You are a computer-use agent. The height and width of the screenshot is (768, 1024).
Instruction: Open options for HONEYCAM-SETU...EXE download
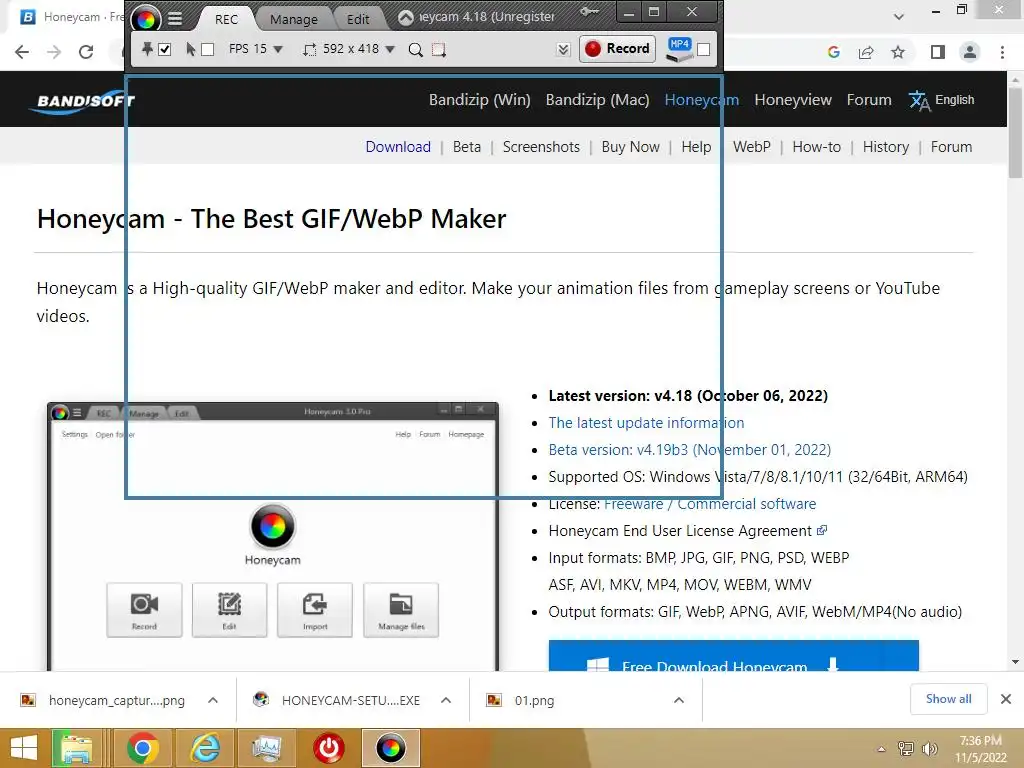[x=446, y=700]
